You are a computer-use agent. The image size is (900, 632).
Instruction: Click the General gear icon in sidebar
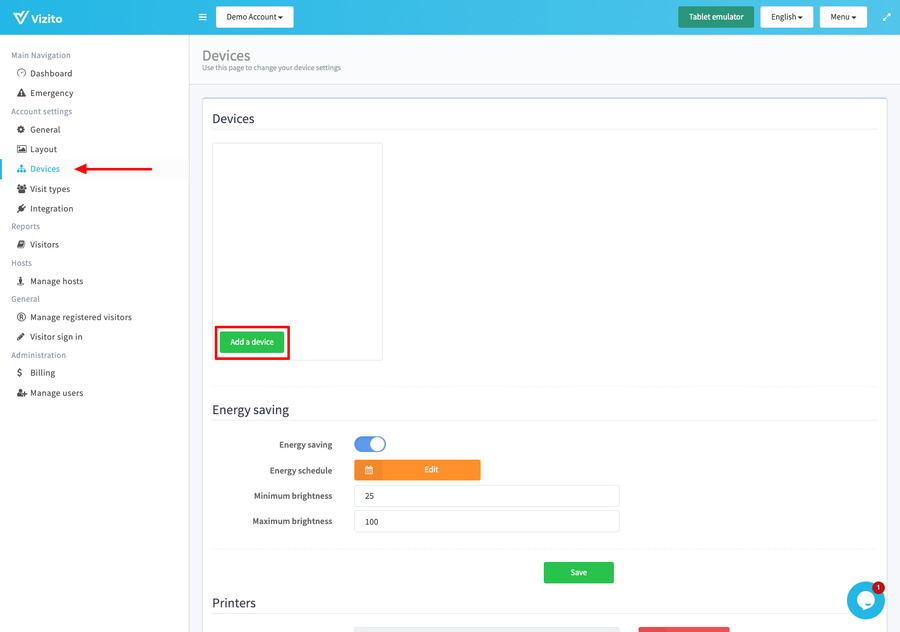(x=21, y=130)
